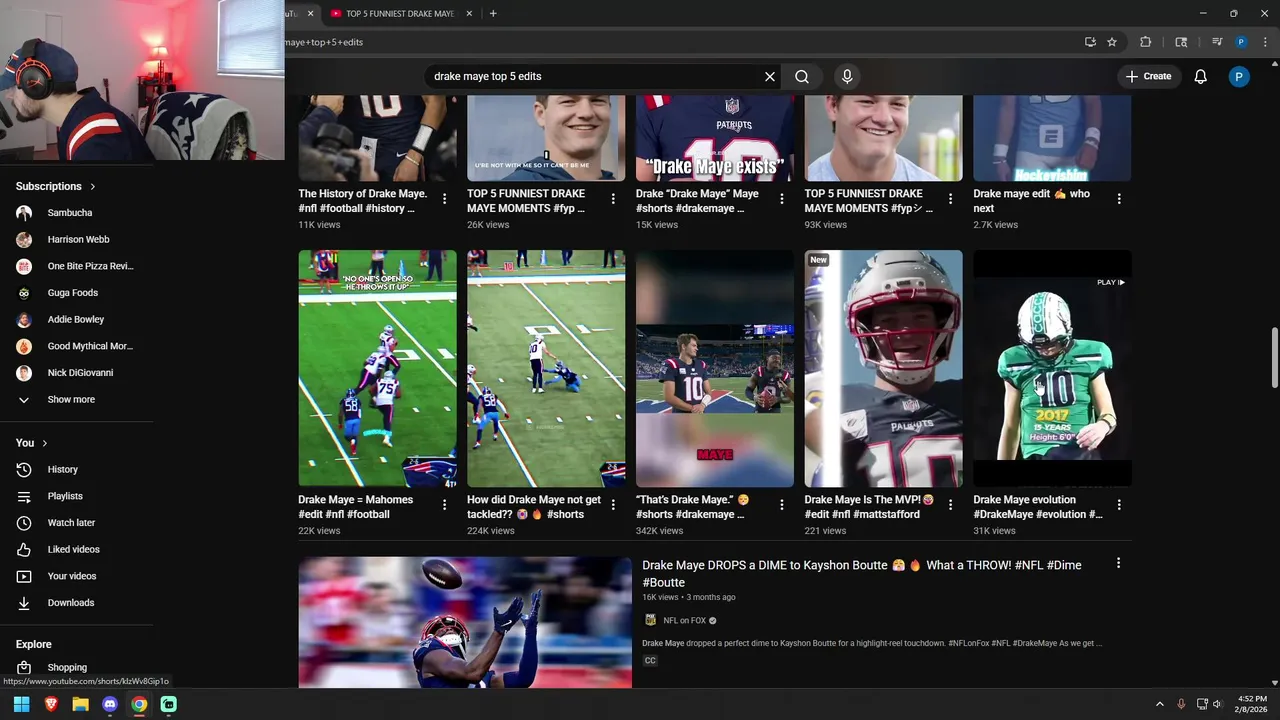
Task: Close the TOP 5 FUNNIEST DRAKE MAYE tab
Action: point(469,13)
